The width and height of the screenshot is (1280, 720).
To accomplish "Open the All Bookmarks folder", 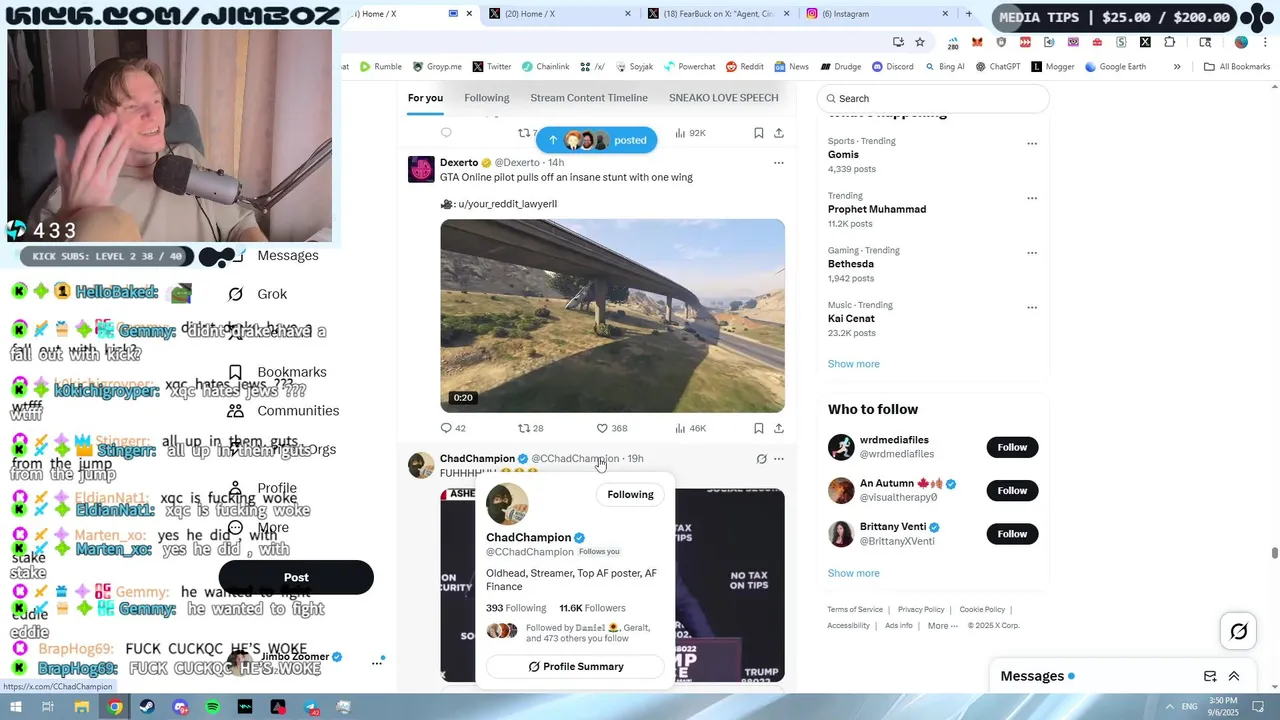I will (1237, 67).
